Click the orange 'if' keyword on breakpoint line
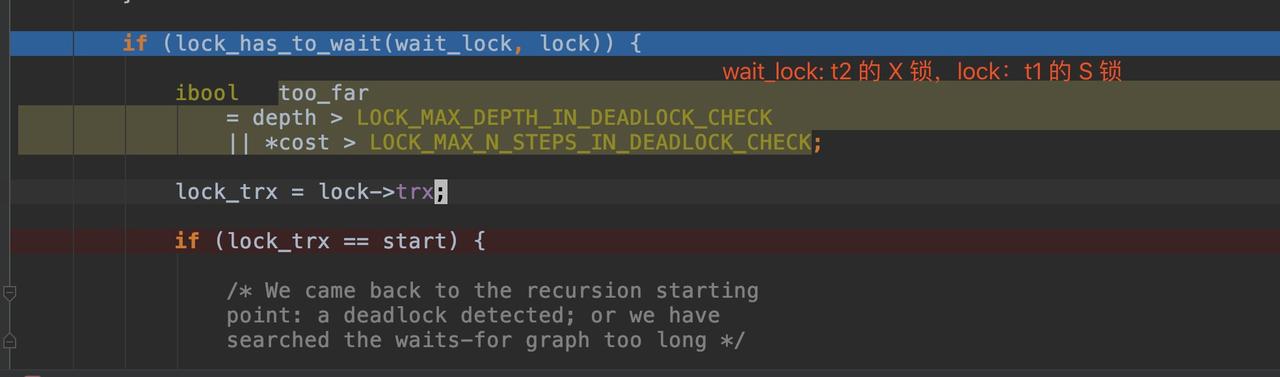The width and height of the screenshot is (1280, 377). click(187, 240)
